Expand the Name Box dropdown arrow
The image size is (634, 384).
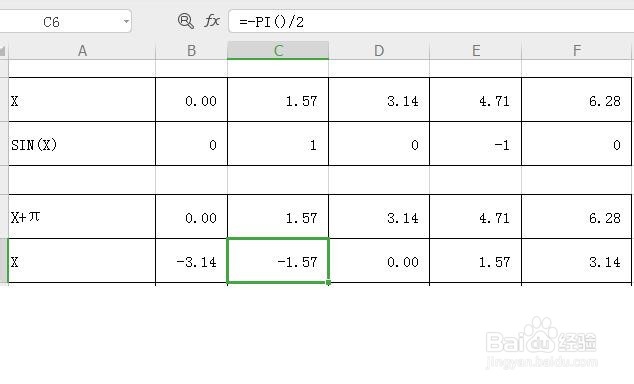coord(127,21)
